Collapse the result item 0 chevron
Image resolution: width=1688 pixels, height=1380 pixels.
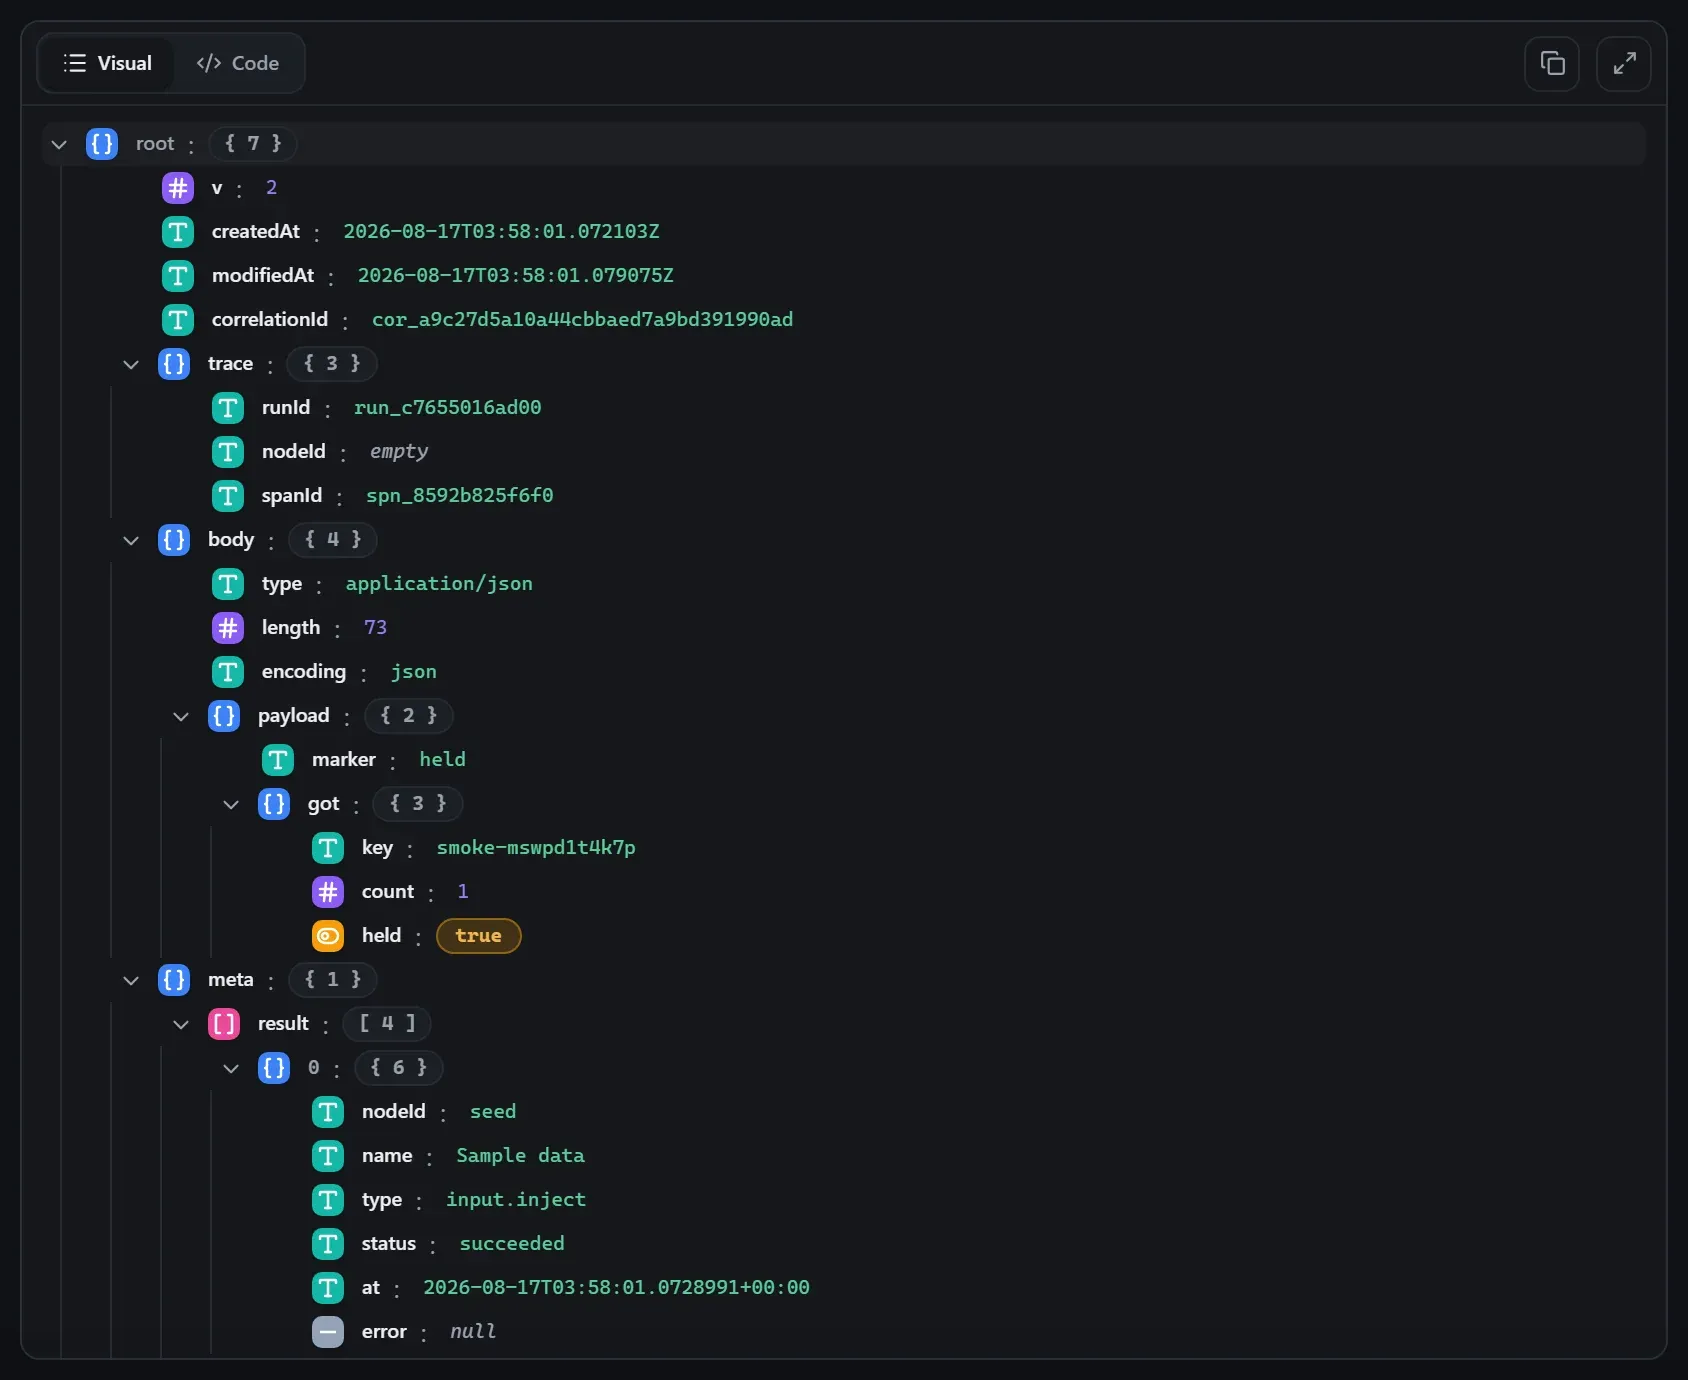tap(231, 1068)
